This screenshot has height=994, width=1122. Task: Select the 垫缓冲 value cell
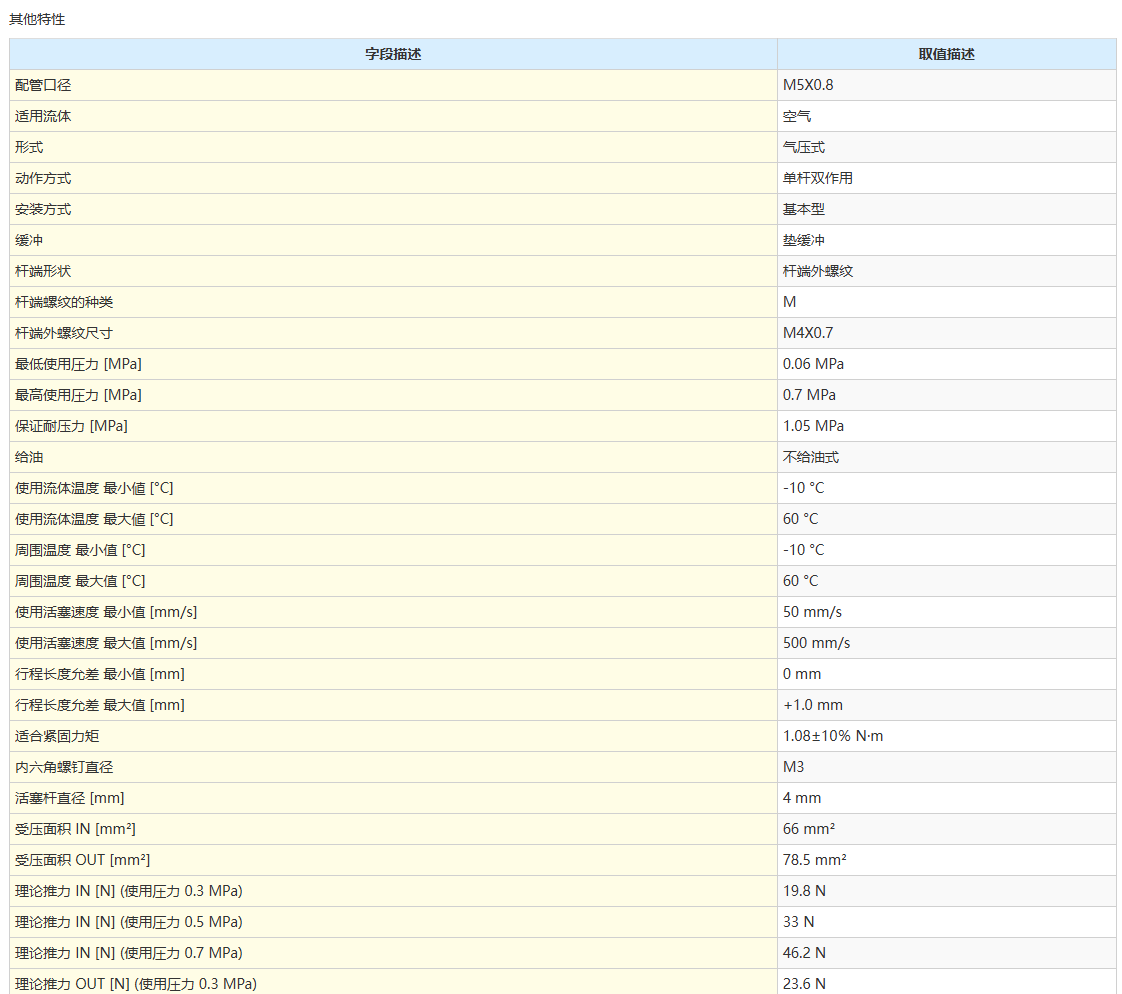click(x=804, y=240)
